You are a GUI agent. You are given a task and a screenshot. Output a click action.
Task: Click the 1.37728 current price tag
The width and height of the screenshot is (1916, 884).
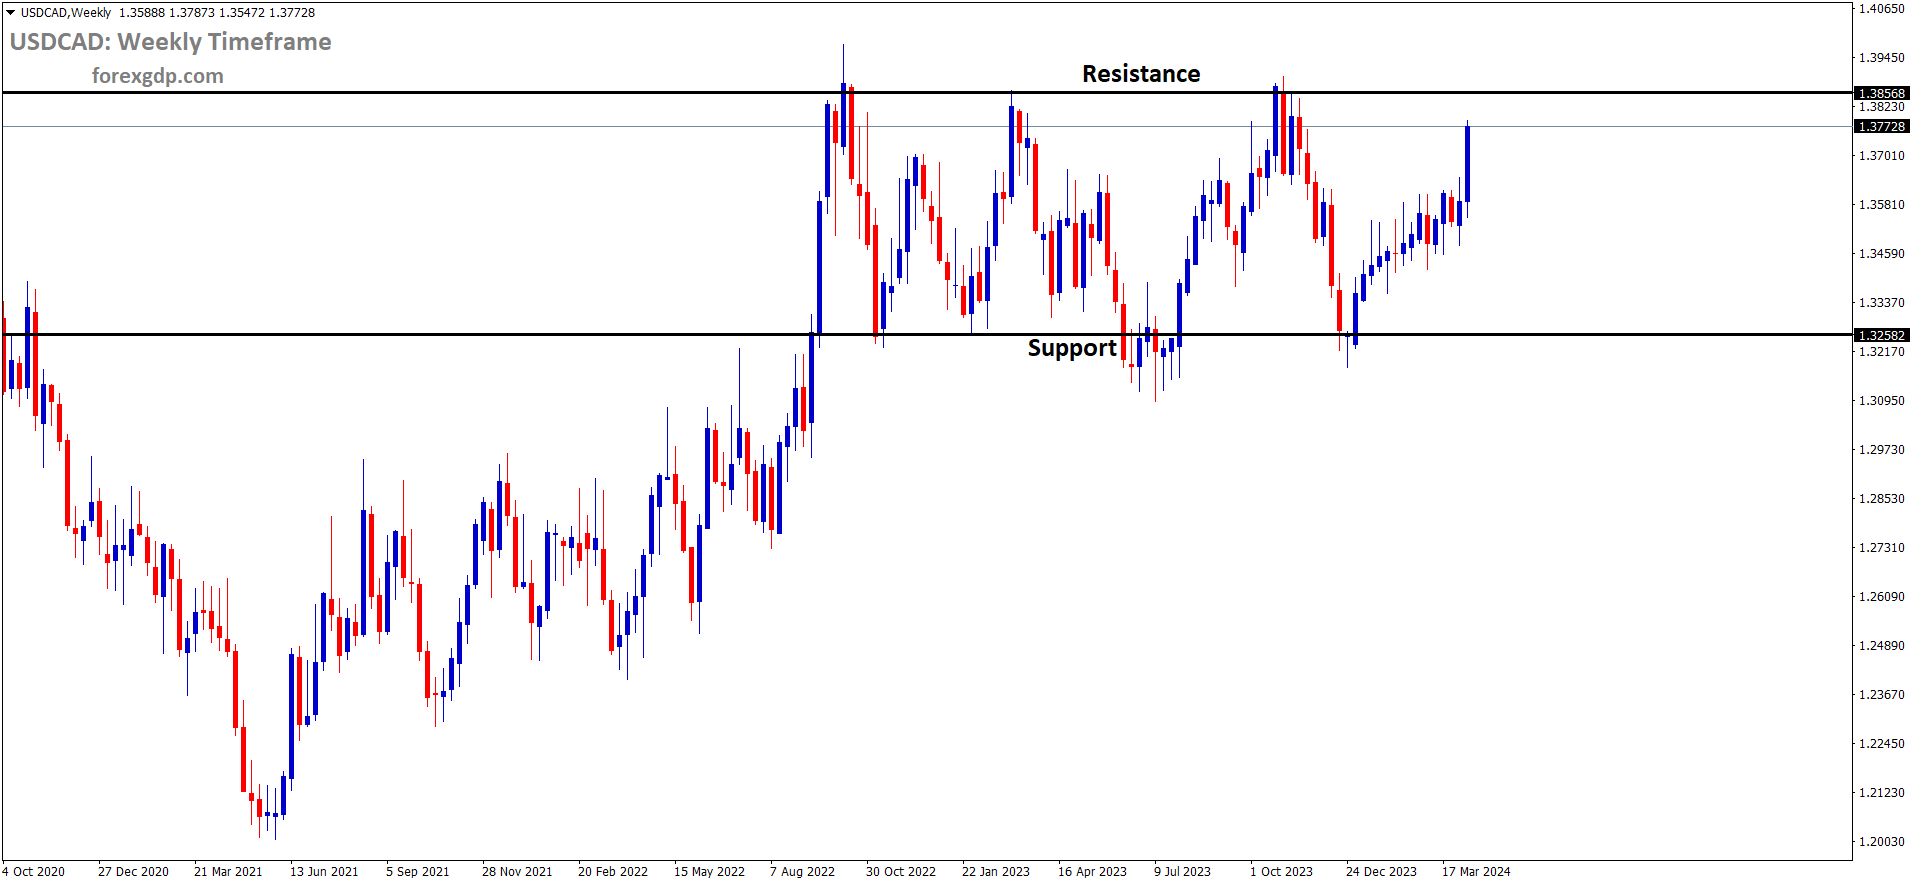pyautogui.click(x=1882, y=126)
